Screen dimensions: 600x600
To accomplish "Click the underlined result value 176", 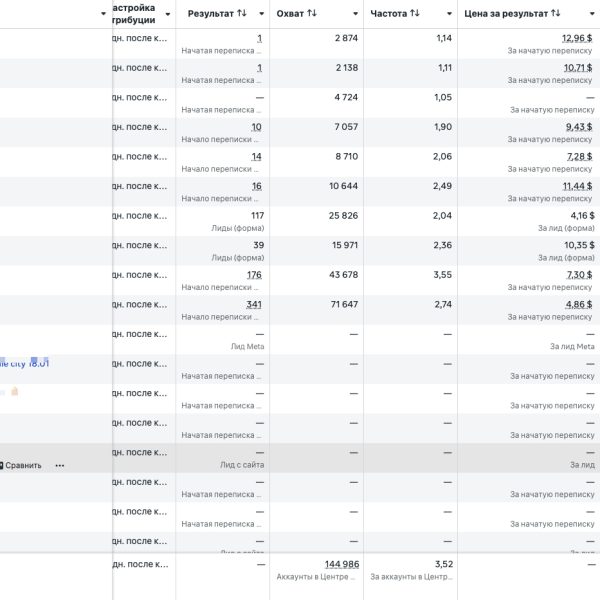I will [x=253, y=274].
